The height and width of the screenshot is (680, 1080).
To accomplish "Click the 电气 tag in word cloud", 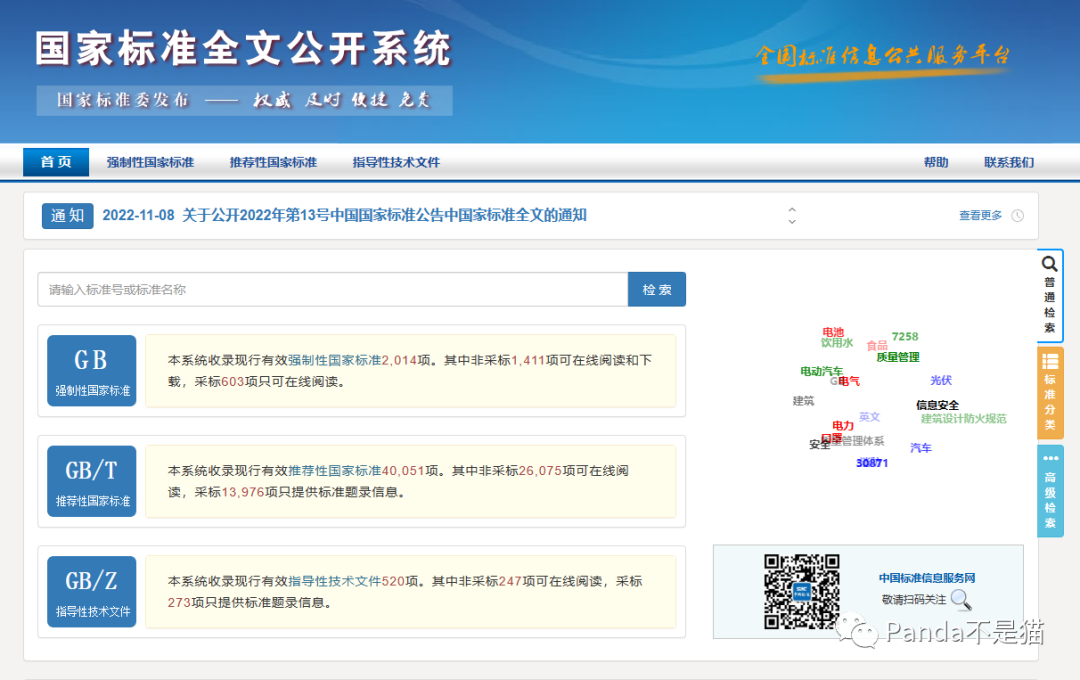I will [x=849, y=381].
